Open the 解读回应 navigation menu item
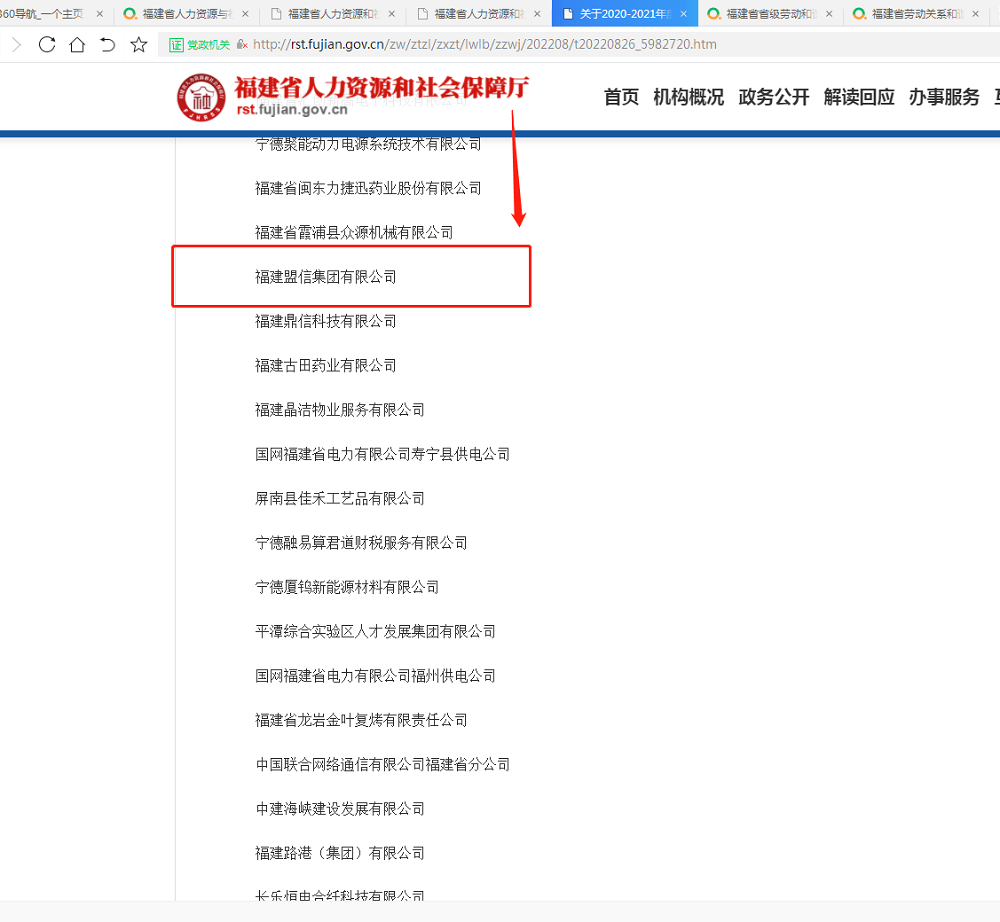1000x922 pixels. coord(859,97)
